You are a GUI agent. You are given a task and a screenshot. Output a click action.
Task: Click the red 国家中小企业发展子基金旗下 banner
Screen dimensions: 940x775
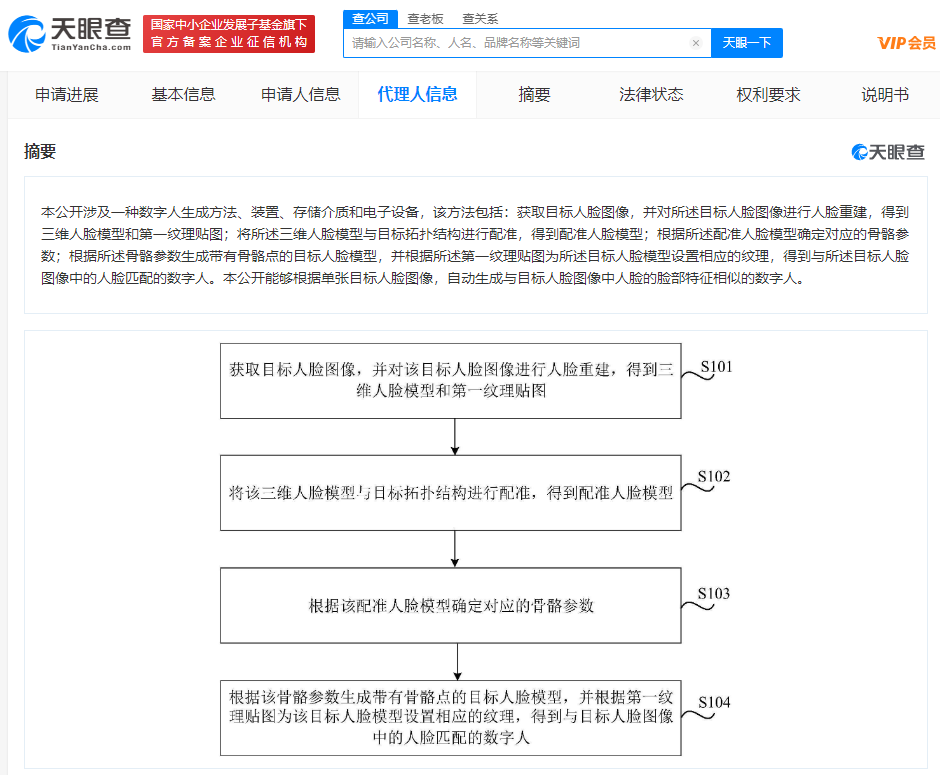[229, 34]
